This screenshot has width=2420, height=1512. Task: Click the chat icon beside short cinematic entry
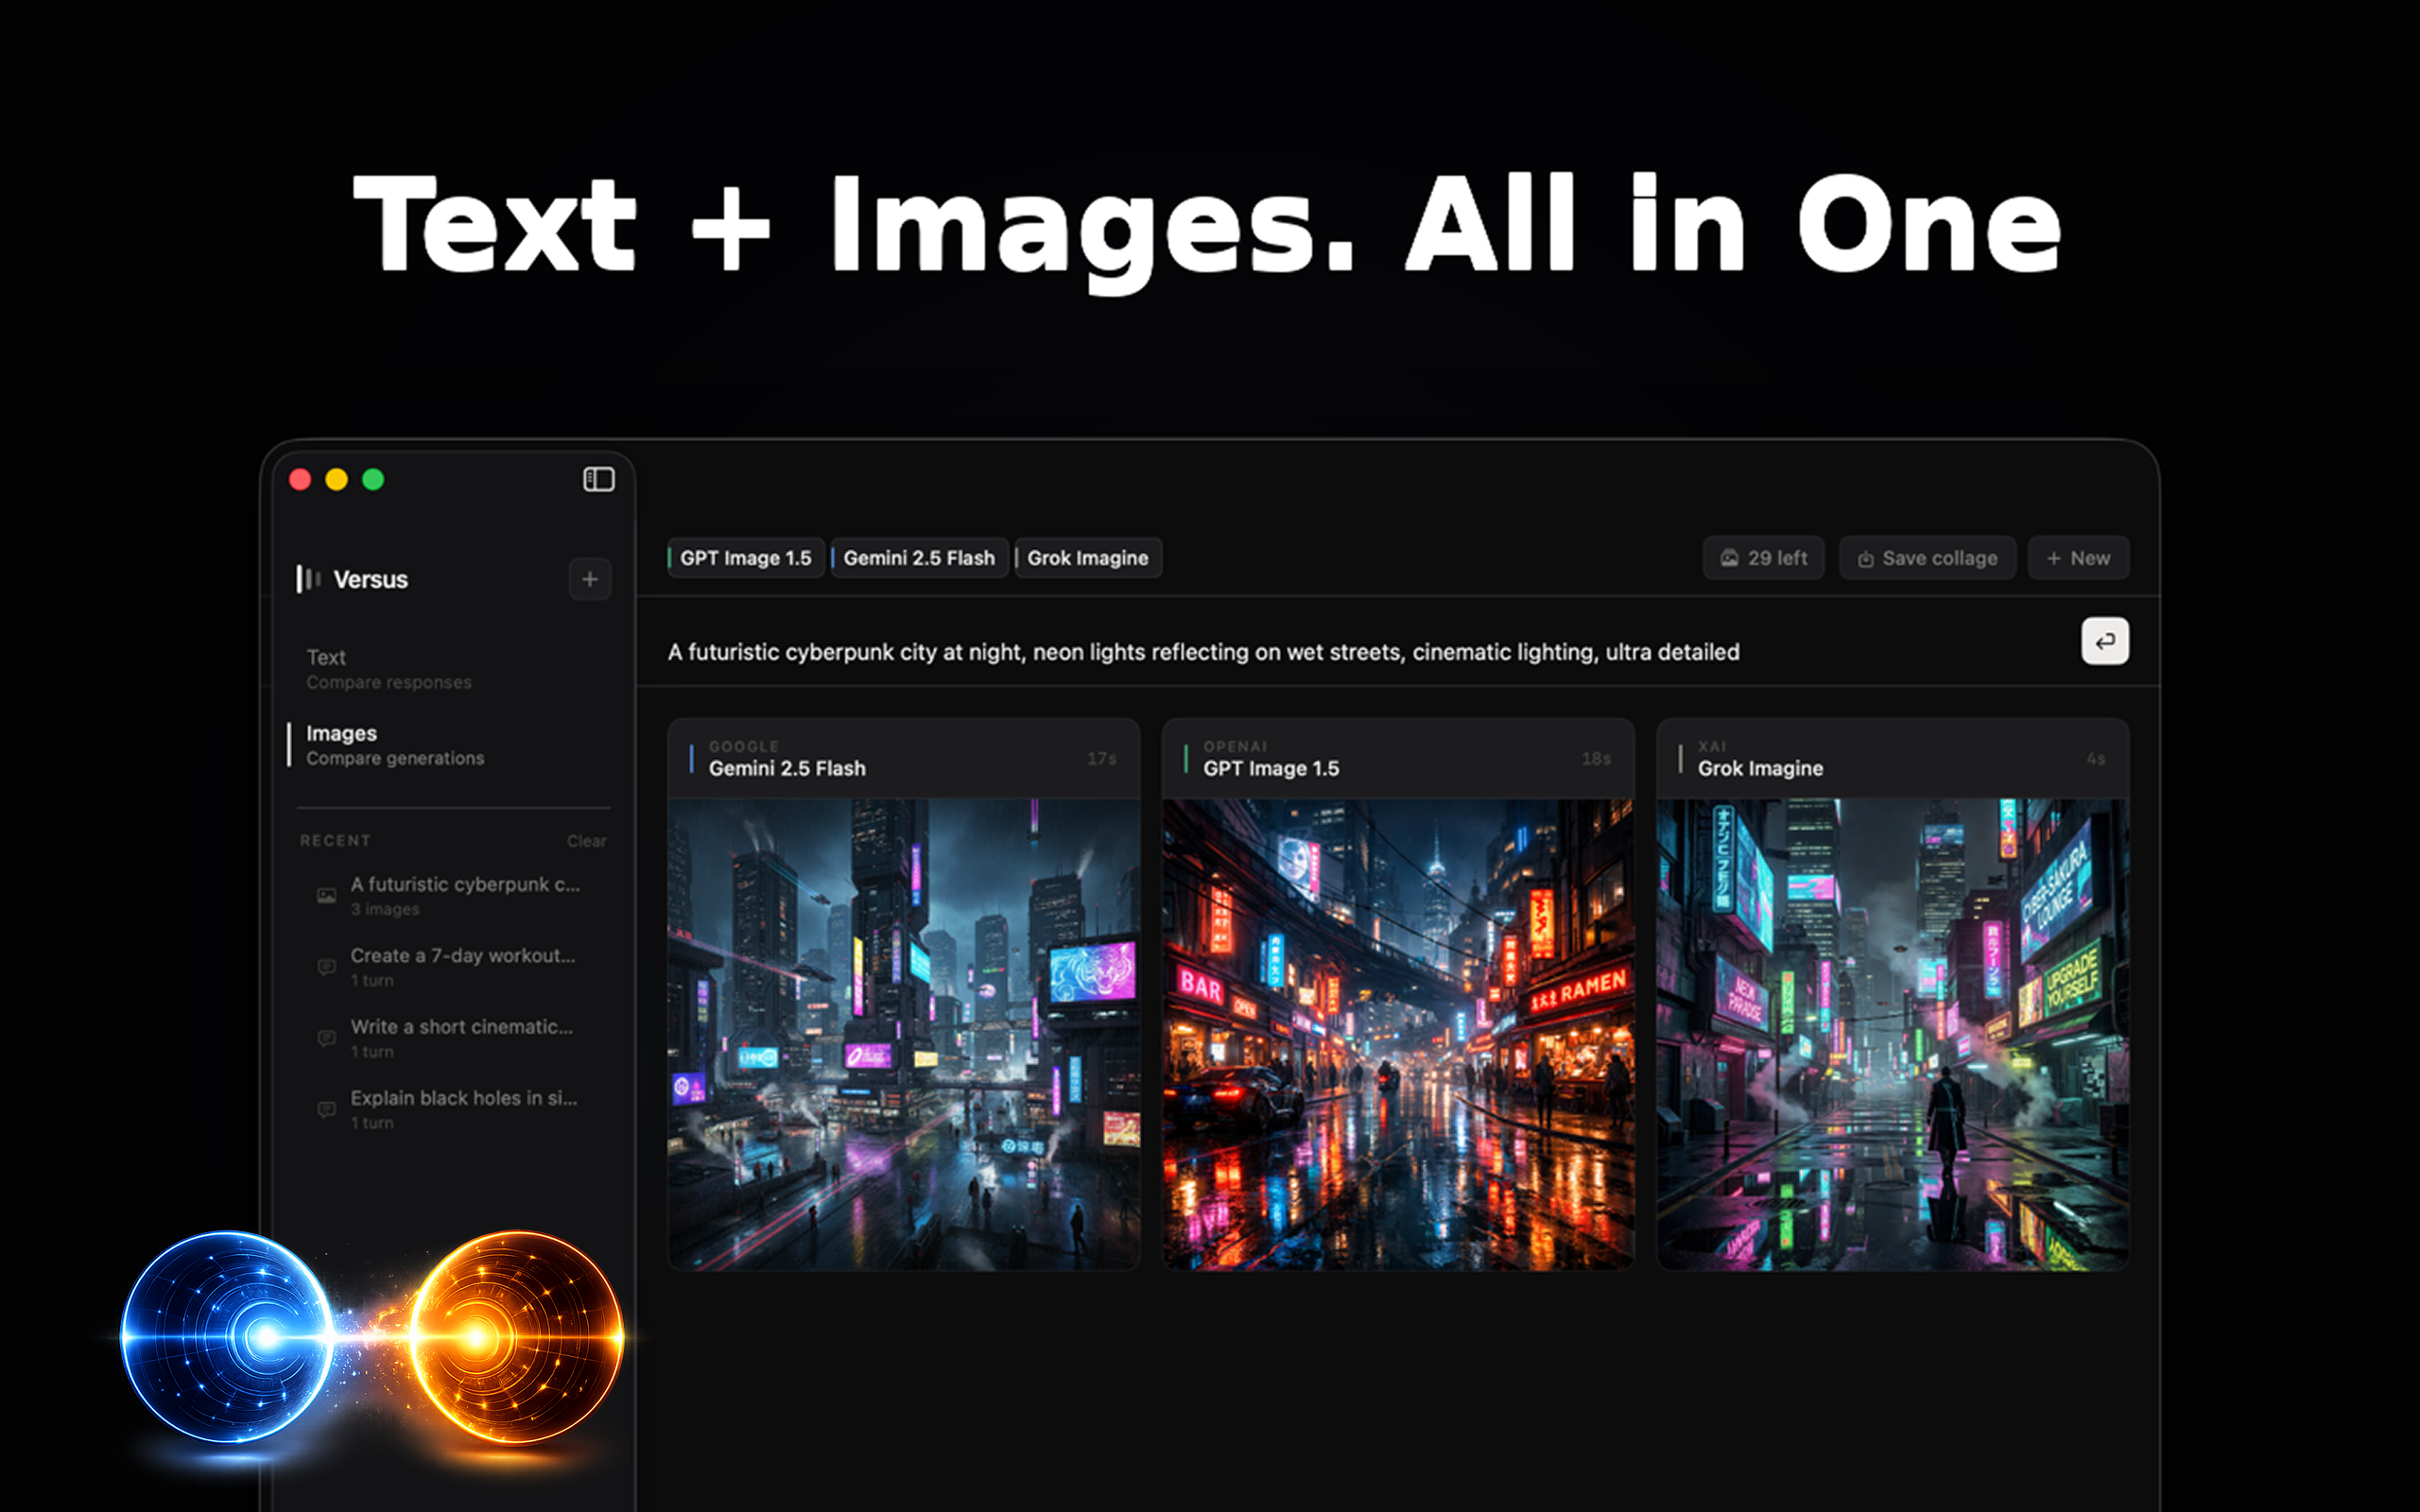326,1038
